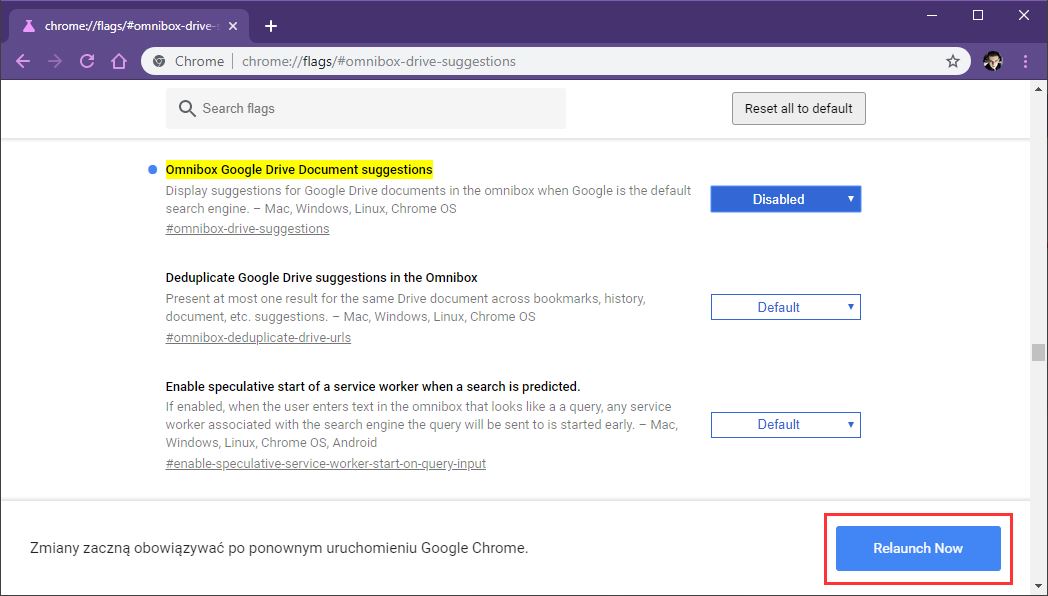Select the chrome://flags browser tab

click(129, 26)
